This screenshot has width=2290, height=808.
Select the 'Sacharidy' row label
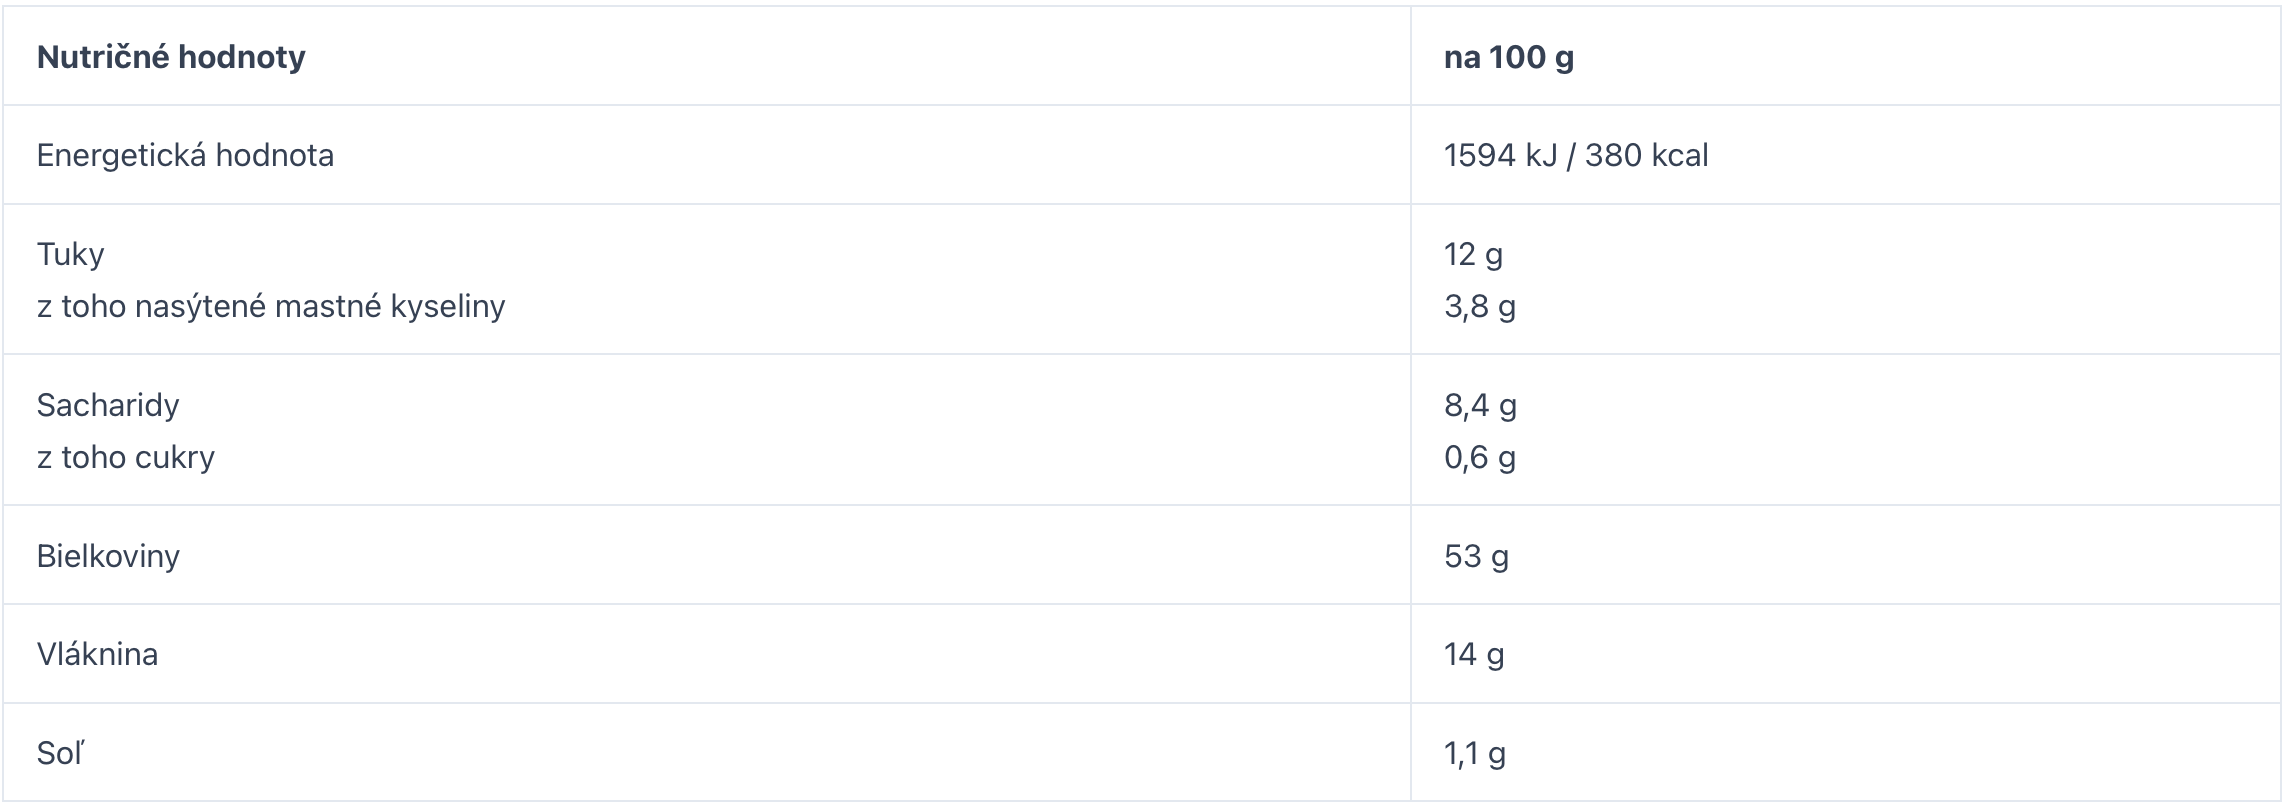[x=108, y=405]
